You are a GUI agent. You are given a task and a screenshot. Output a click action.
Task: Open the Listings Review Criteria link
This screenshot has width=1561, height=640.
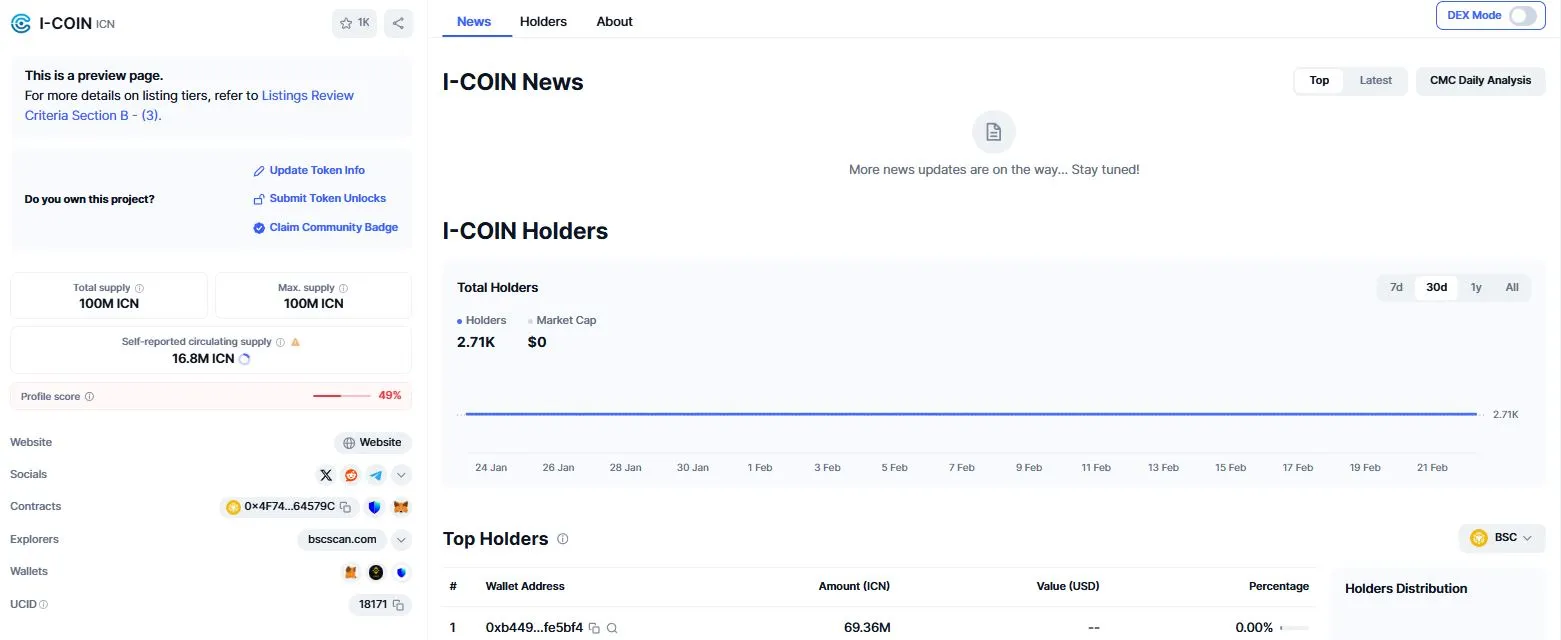coord(308,95)
